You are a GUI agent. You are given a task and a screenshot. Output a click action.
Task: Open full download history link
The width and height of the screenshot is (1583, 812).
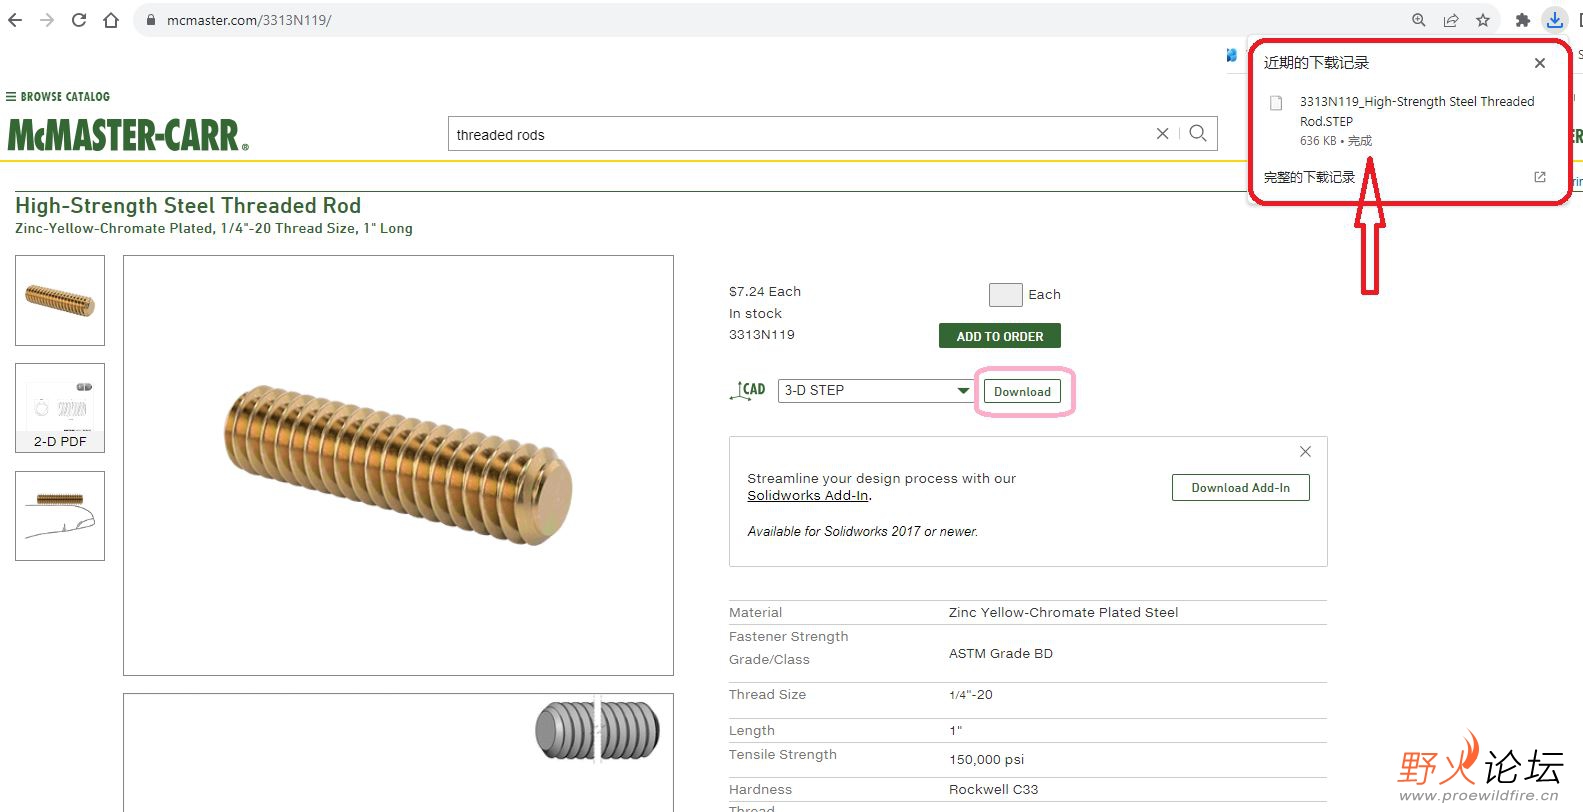(x=1309, y=177)
